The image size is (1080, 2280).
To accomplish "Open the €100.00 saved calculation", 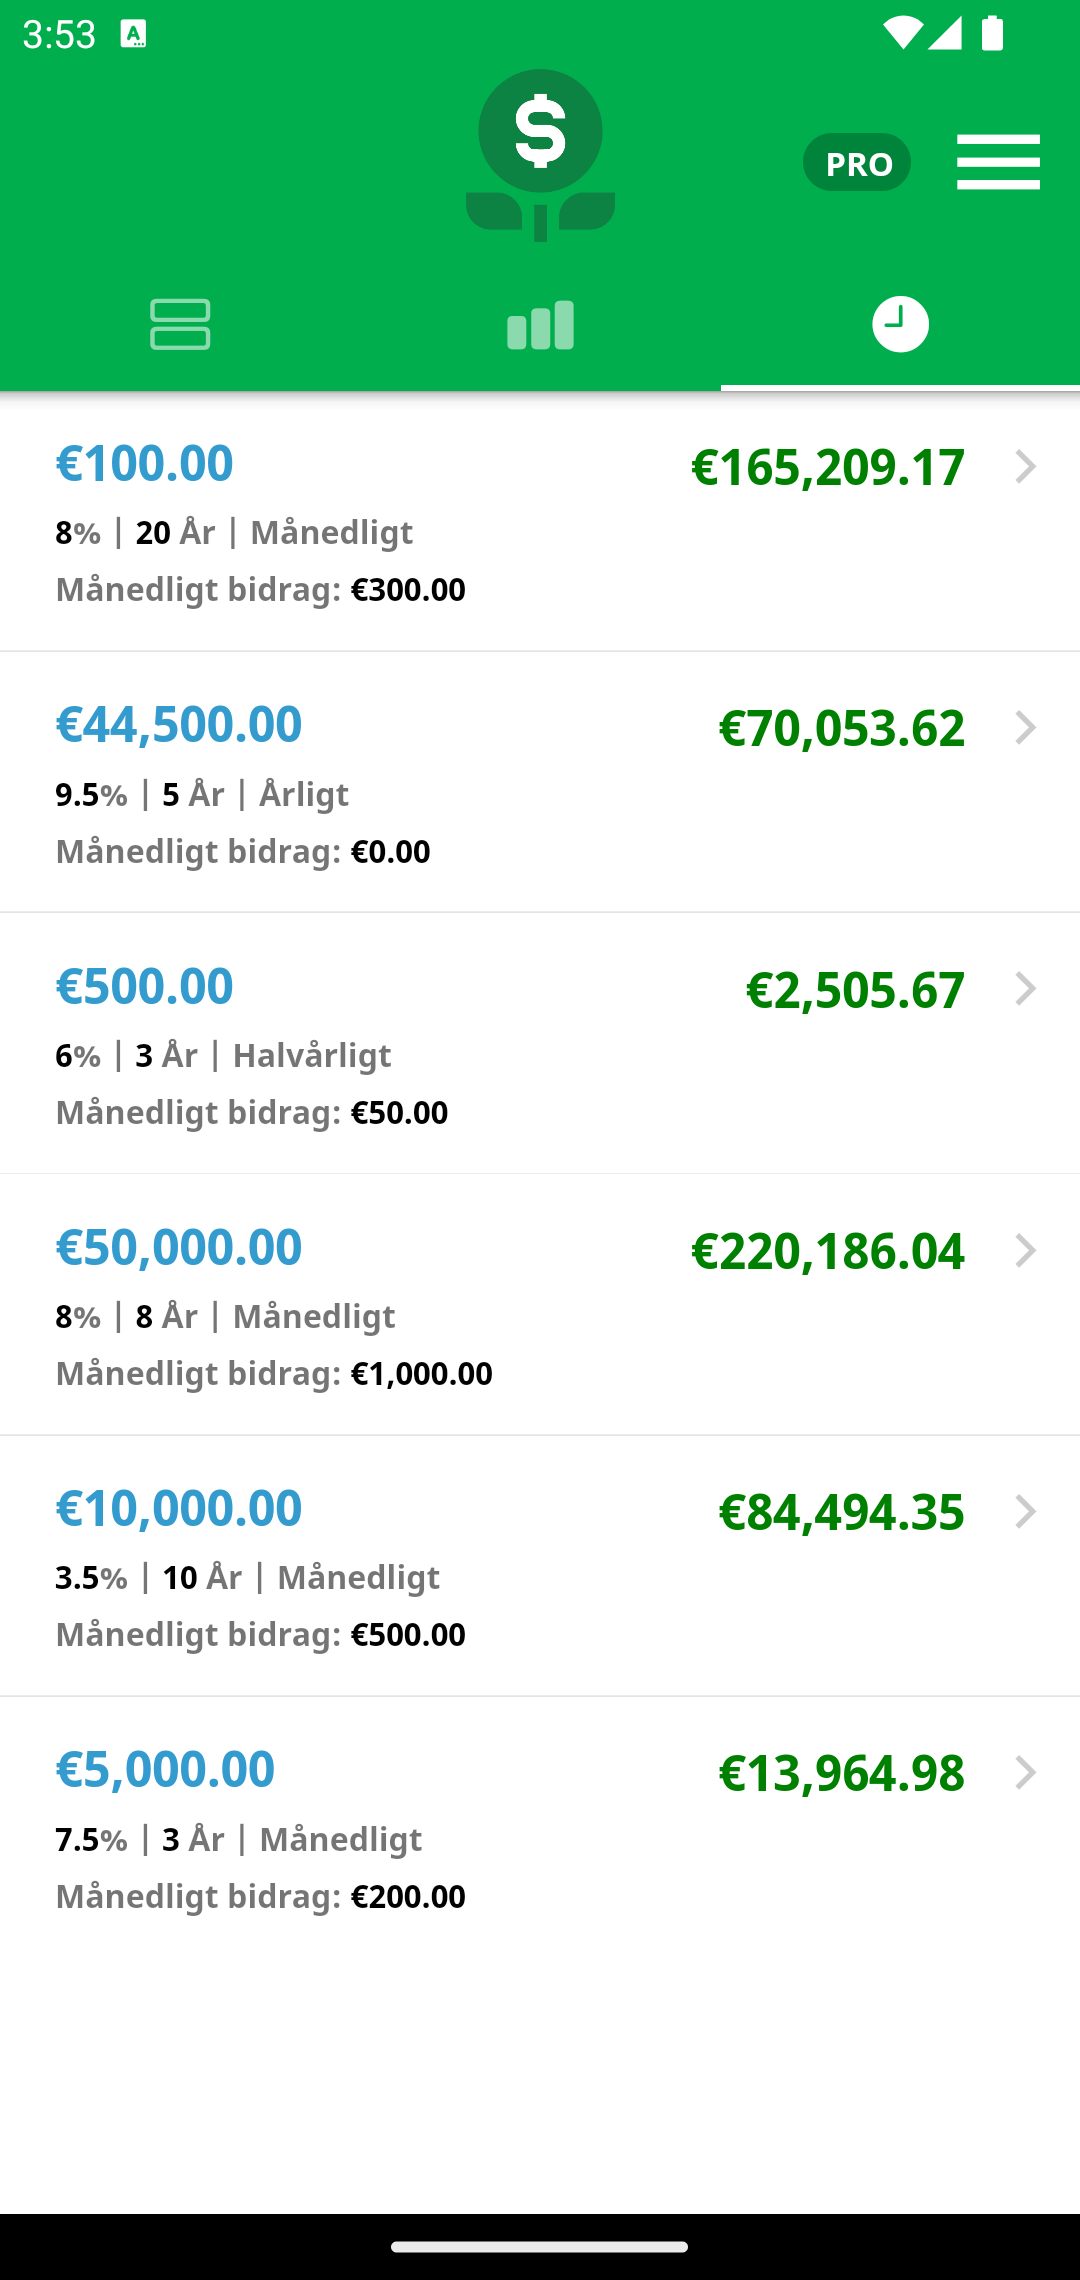I will coord(540,522).
